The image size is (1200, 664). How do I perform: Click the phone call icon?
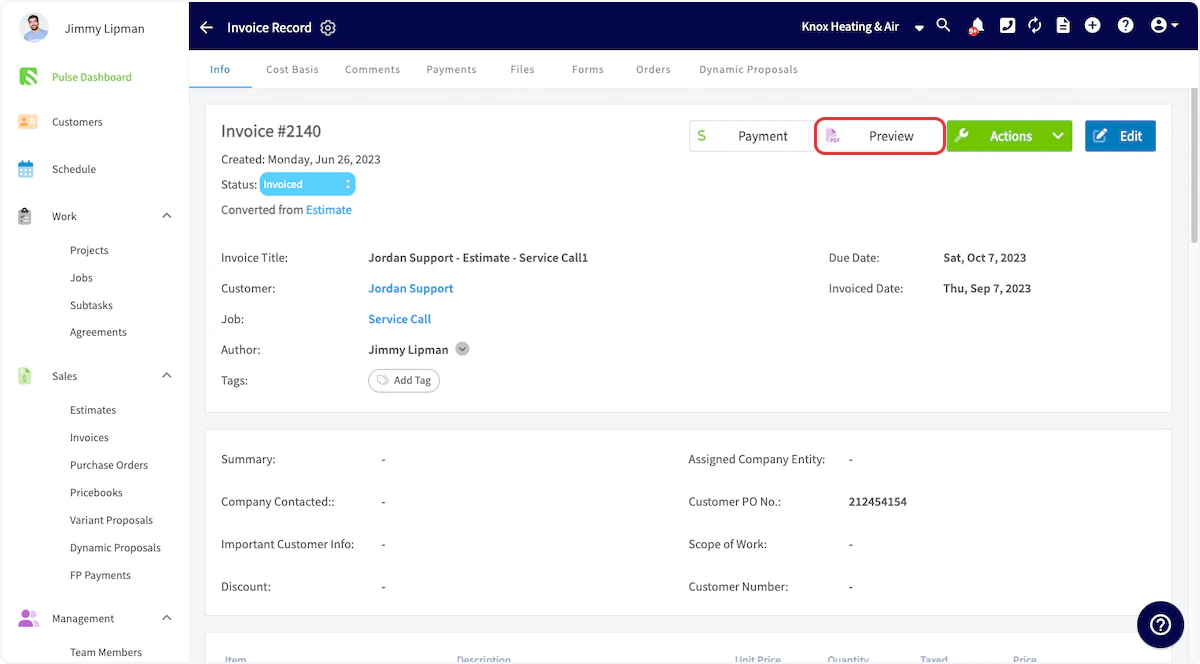click(1007, 26)
